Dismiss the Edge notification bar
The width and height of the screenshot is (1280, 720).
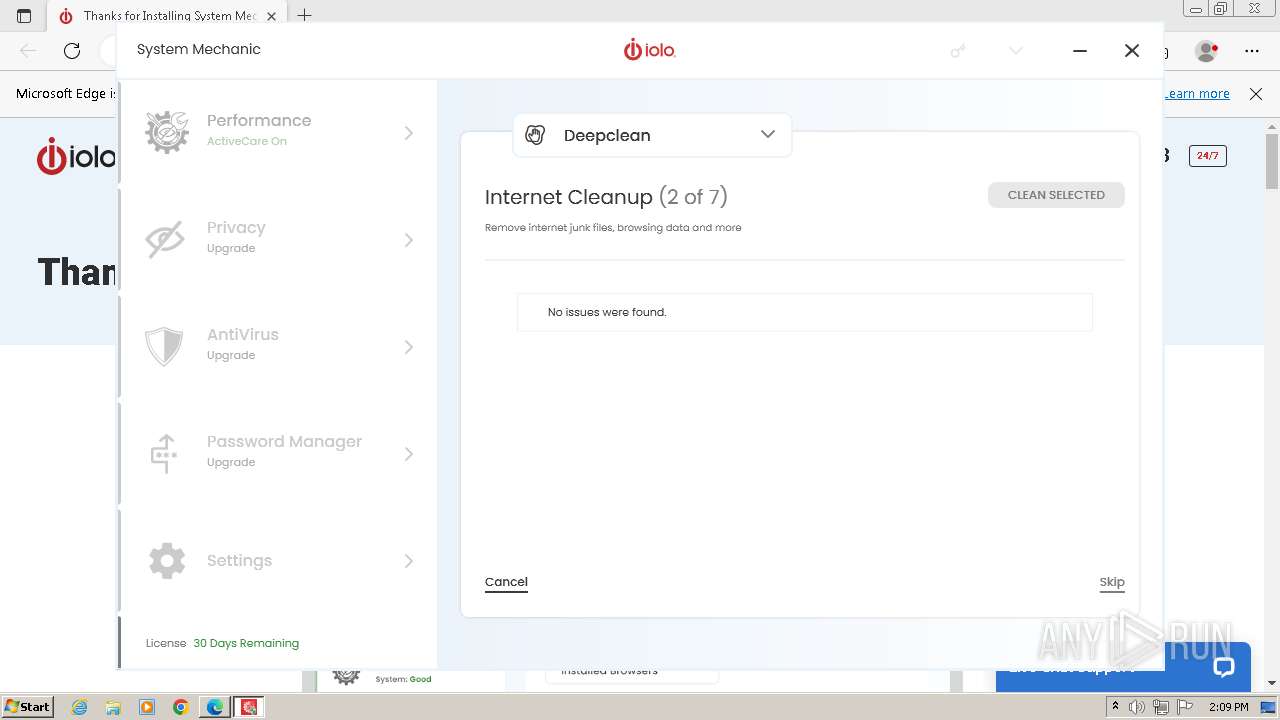tap(1256, 93)
